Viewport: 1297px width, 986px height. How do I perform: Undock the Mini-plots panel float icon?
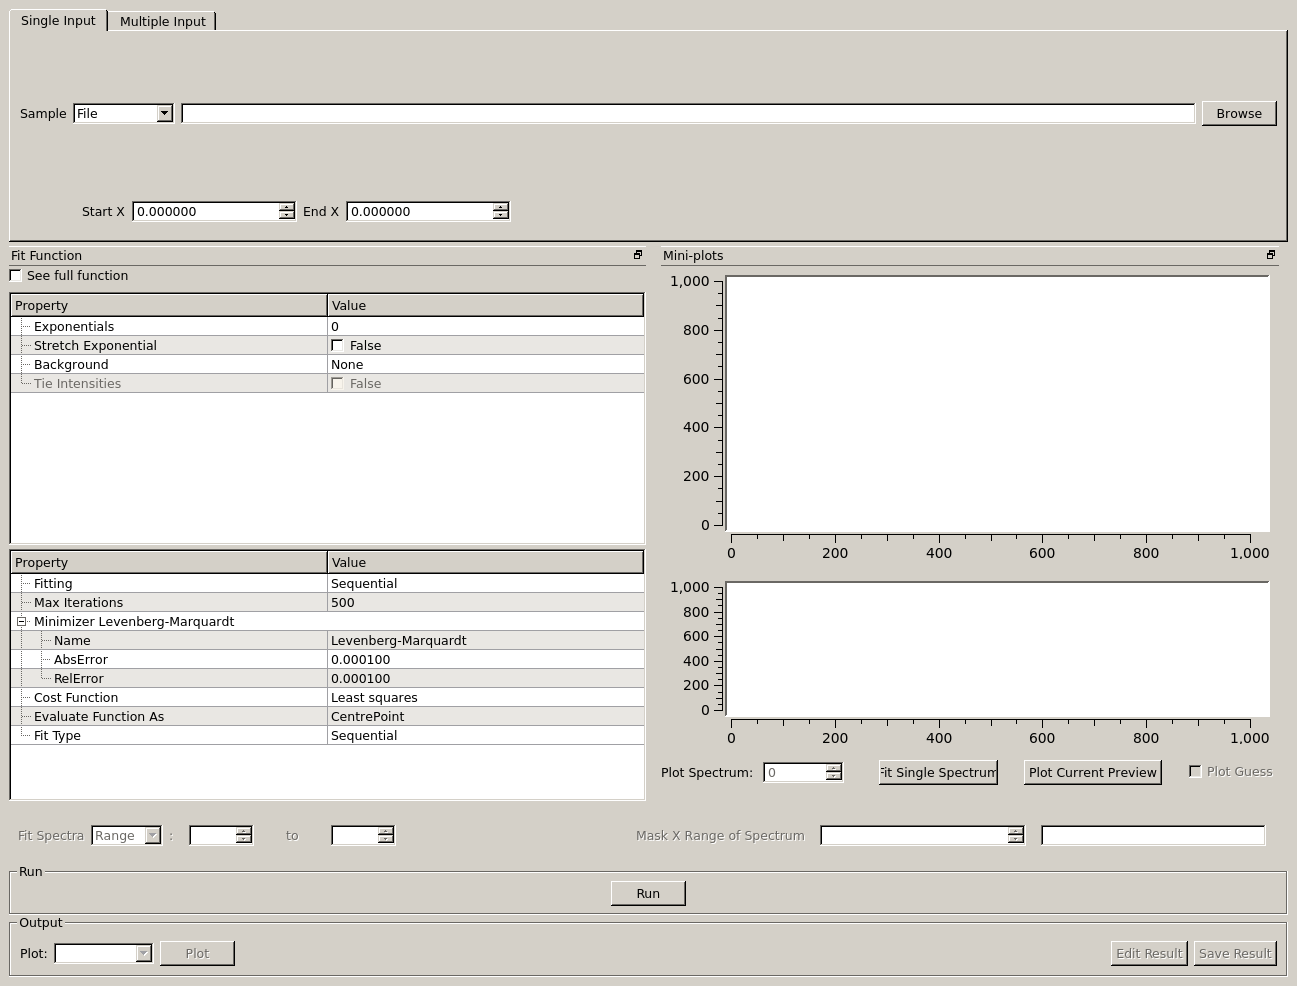coord(1271,255)
